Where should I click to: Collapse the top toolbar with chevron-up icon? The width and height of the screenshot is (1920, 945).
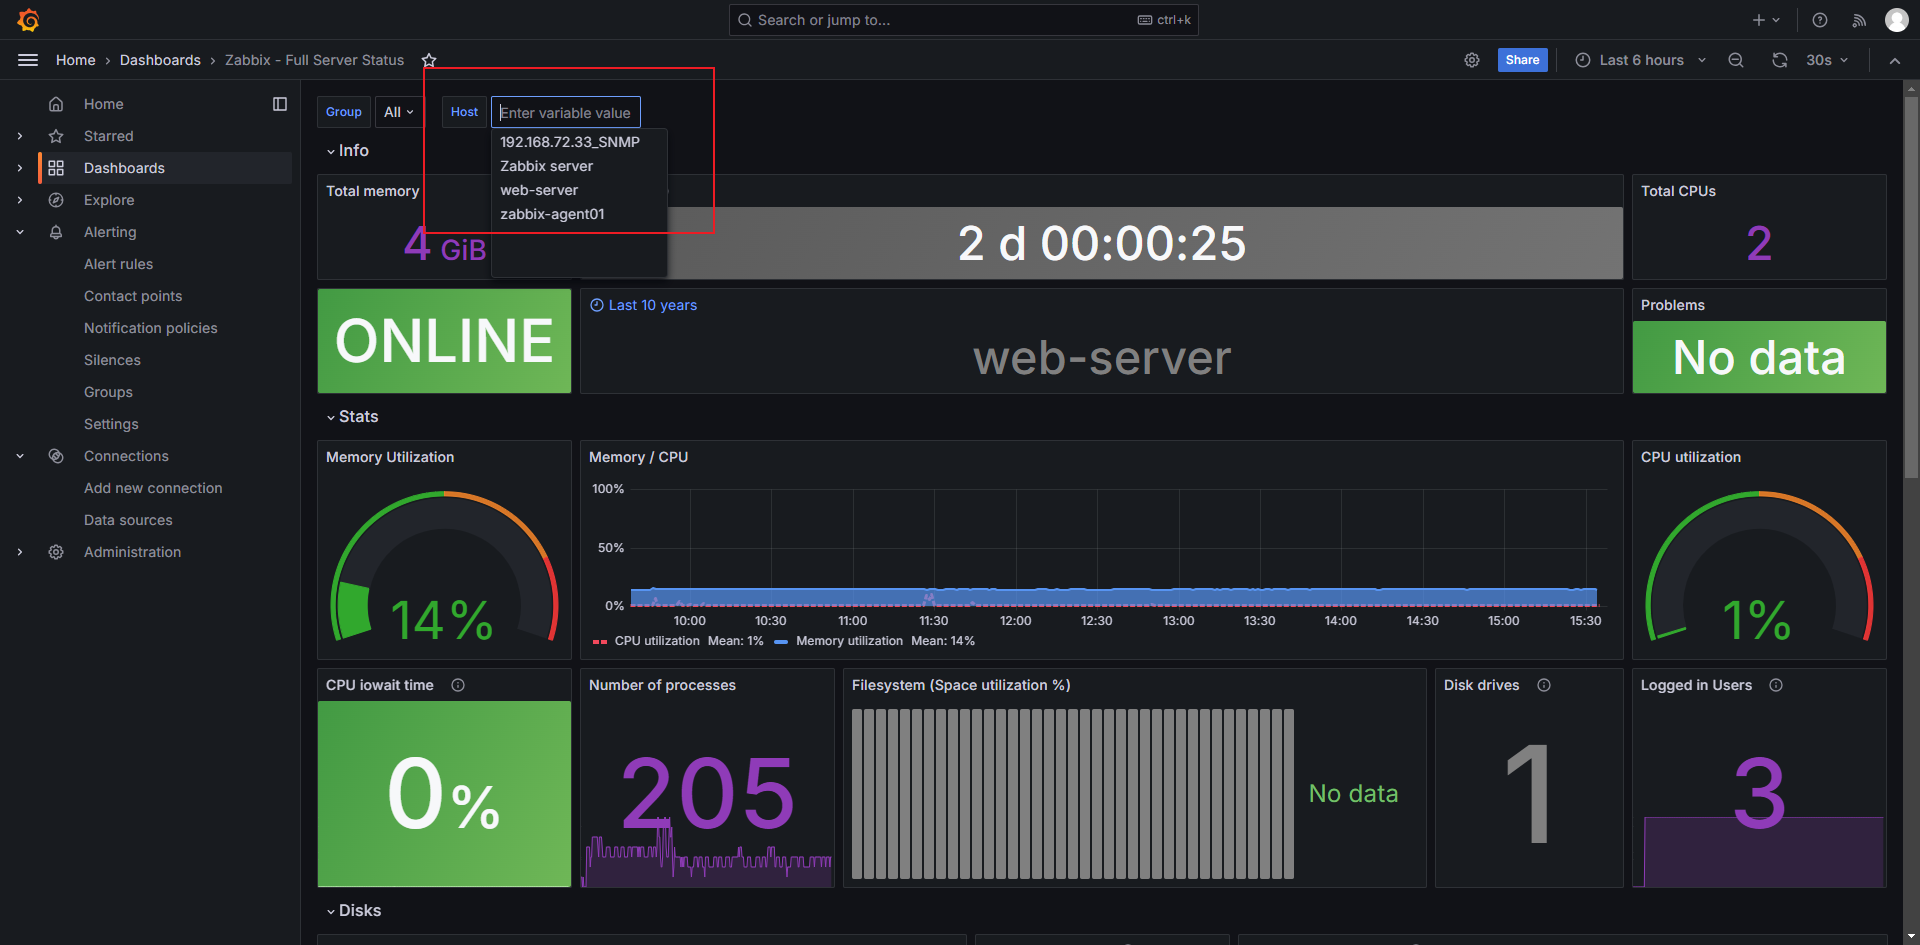(x=1895, y=60)
